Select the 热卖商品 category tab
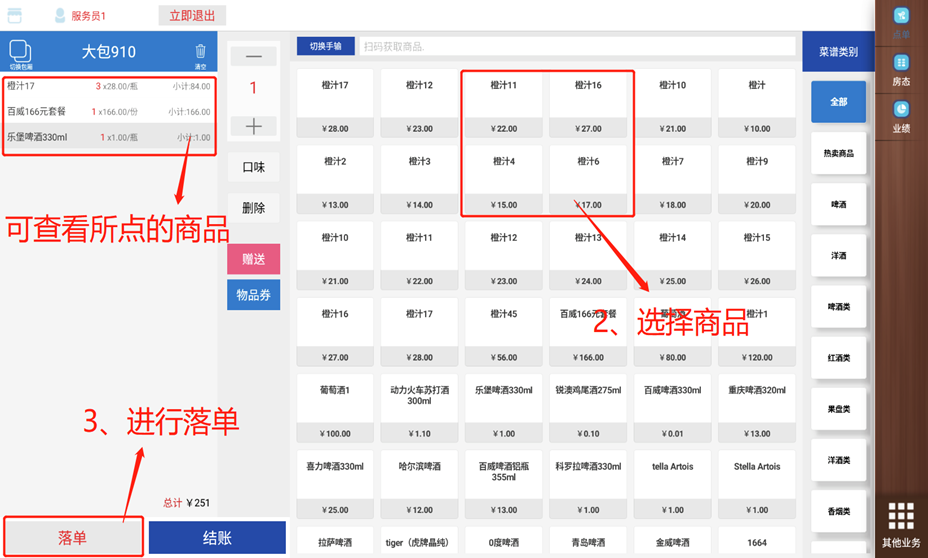The height and width of the screenshot is (558, 928). point(838,153)
